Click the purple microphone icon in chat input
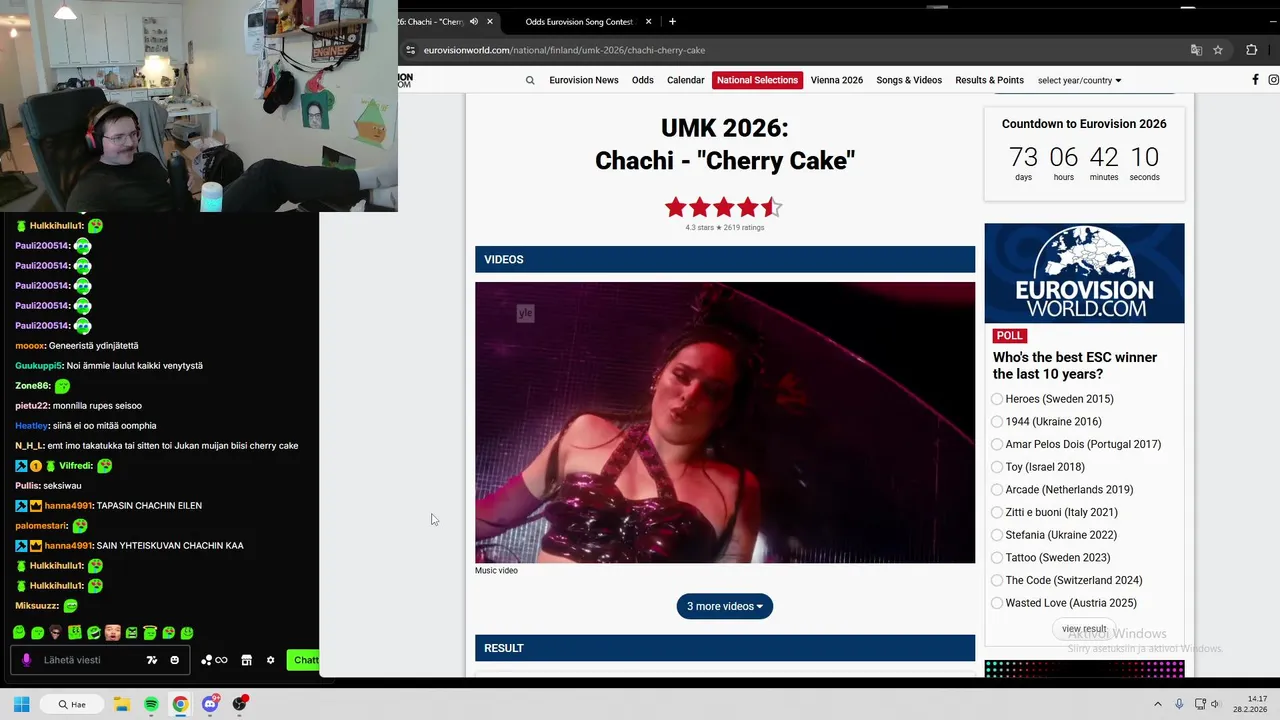This screenshot has height=720, width=1280. click(x=26, y=660)
